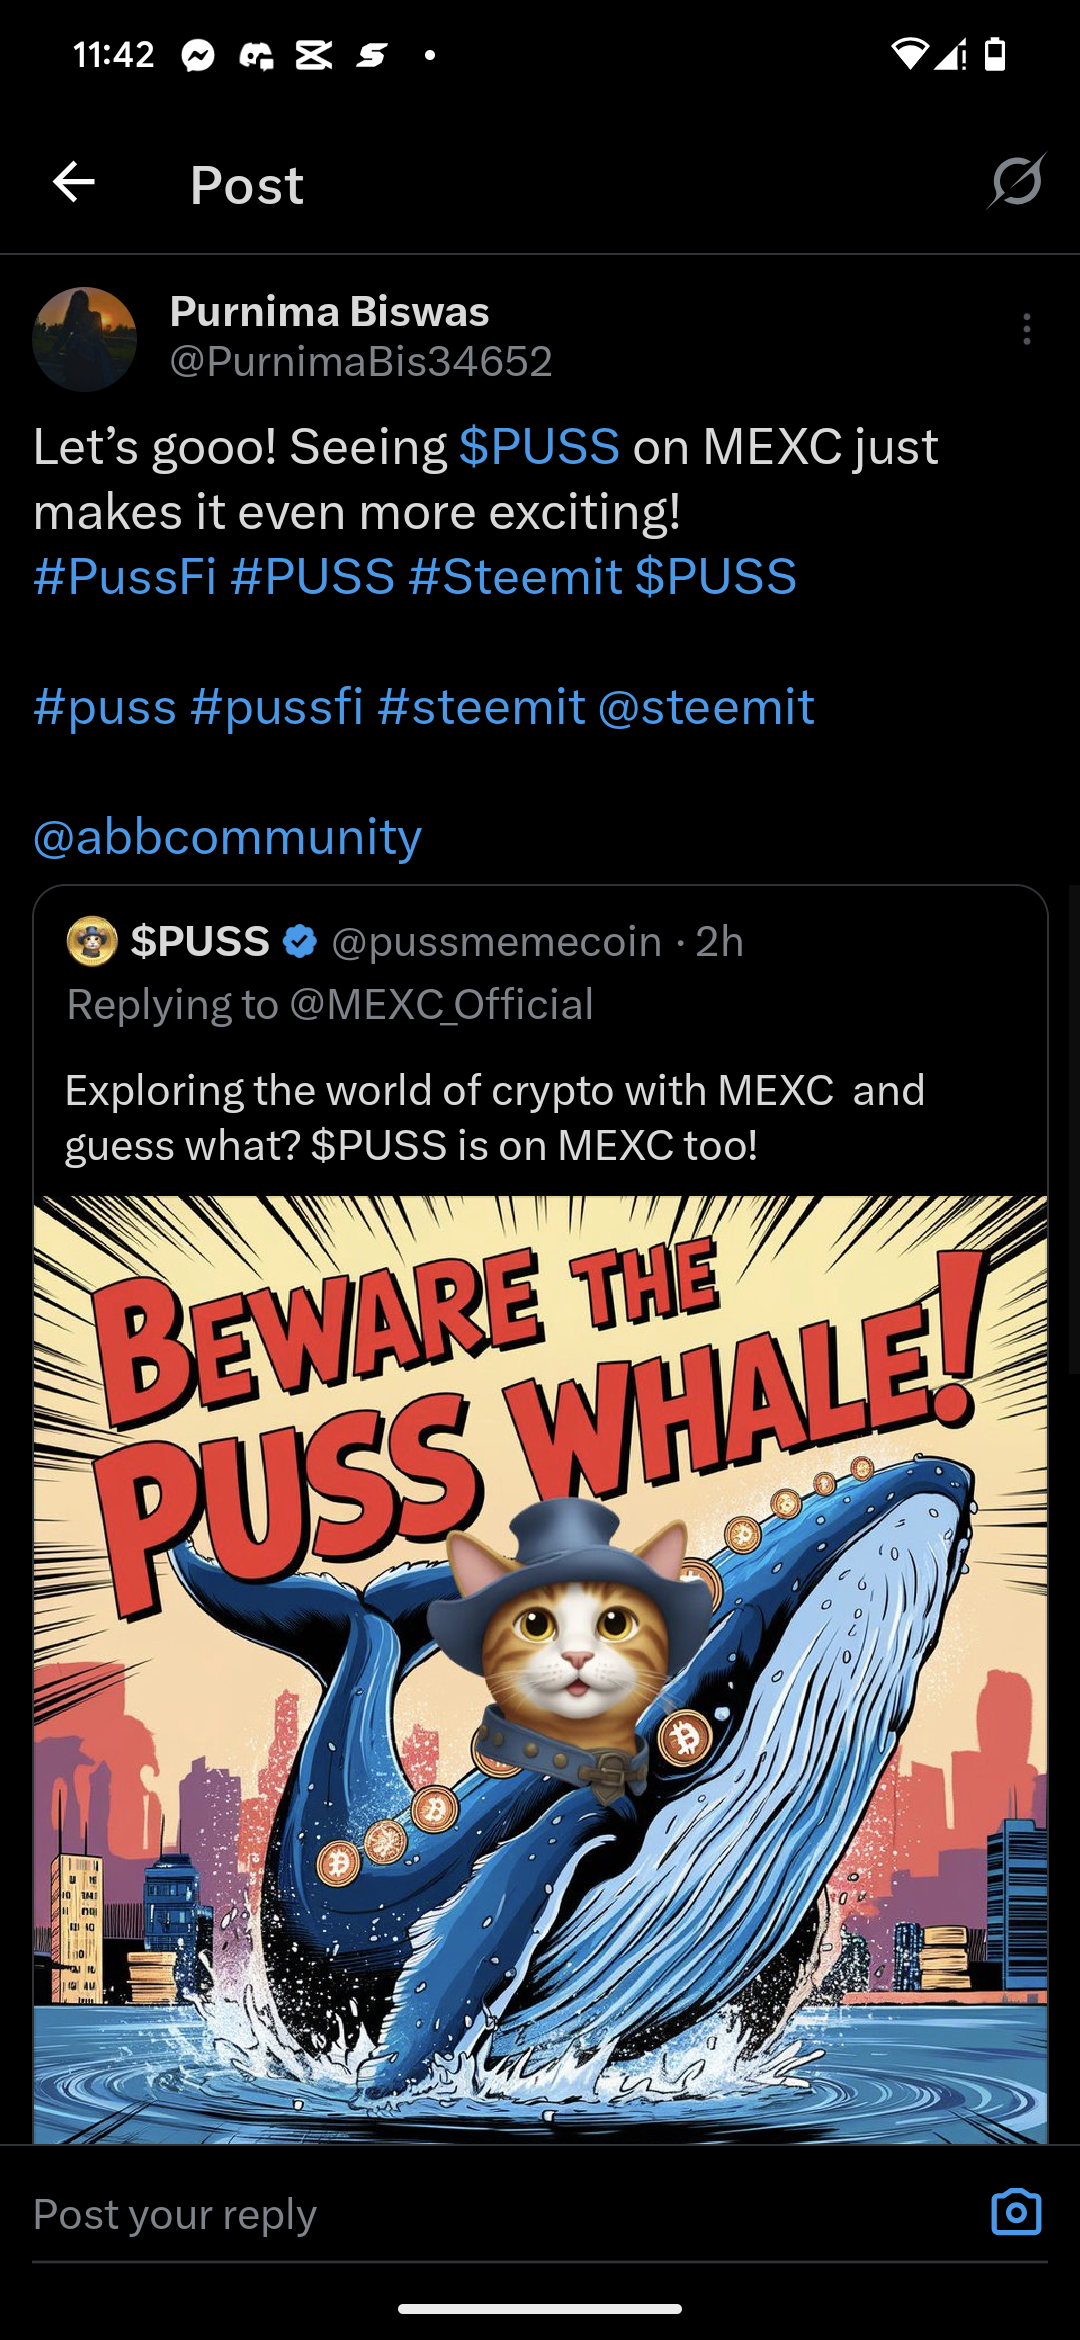Tap the blue verified badge next to $PUSS
The width and height of the screenshot is (1080, 2340).
(x=300, y=941)
